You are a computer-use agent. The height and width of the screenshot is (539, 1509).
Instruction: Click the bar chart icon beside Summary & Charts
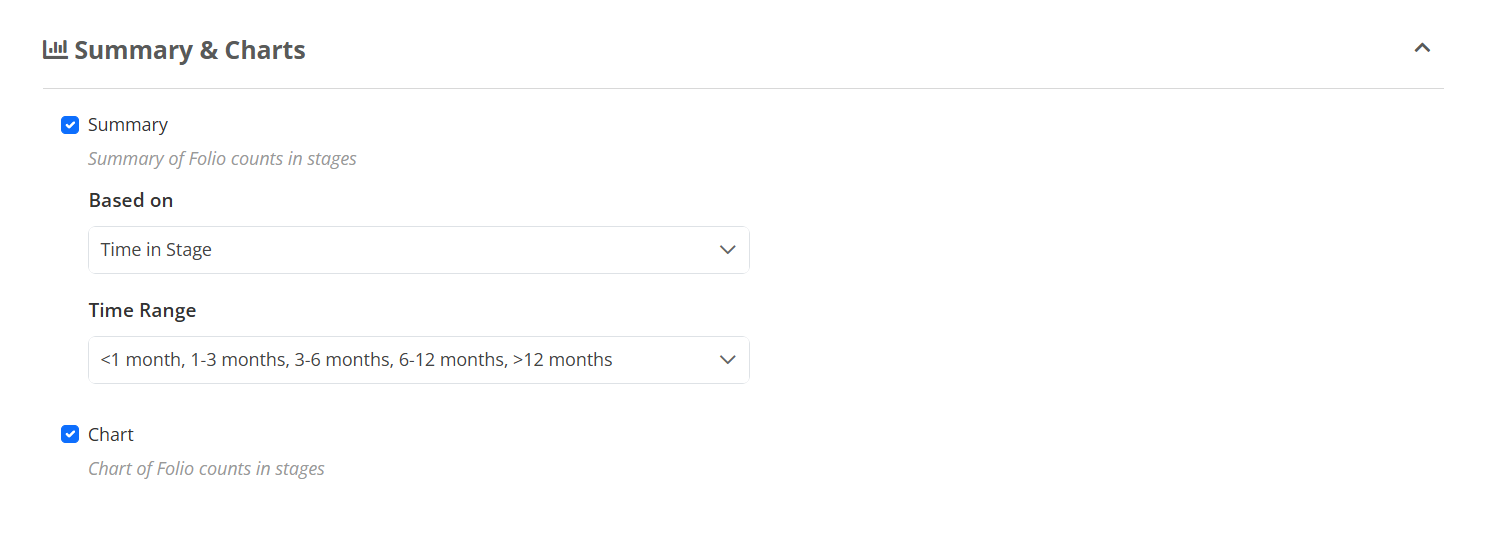tap(55, 49)
